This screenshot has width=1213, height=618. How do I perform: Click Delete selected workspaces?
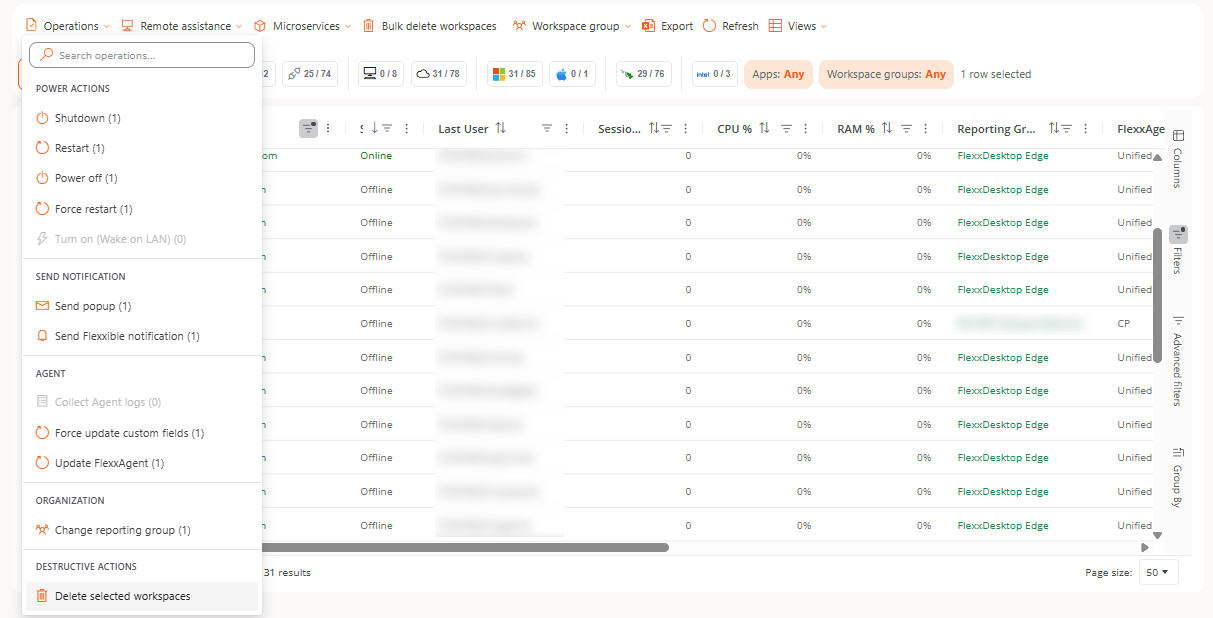[x=142, y=596]
